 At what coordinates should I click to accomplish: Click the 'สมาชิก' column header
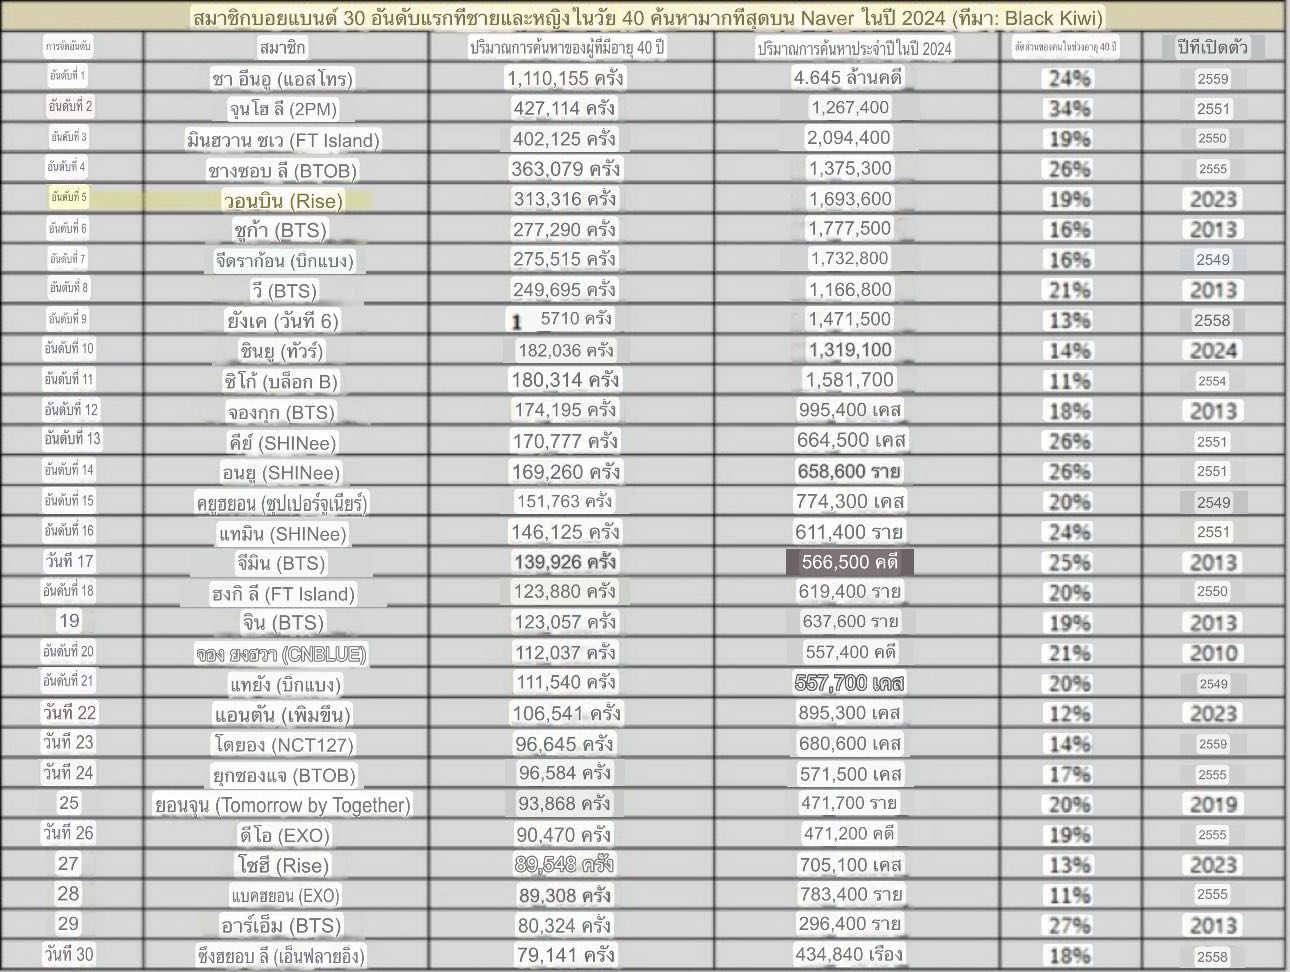click(282, 47)
